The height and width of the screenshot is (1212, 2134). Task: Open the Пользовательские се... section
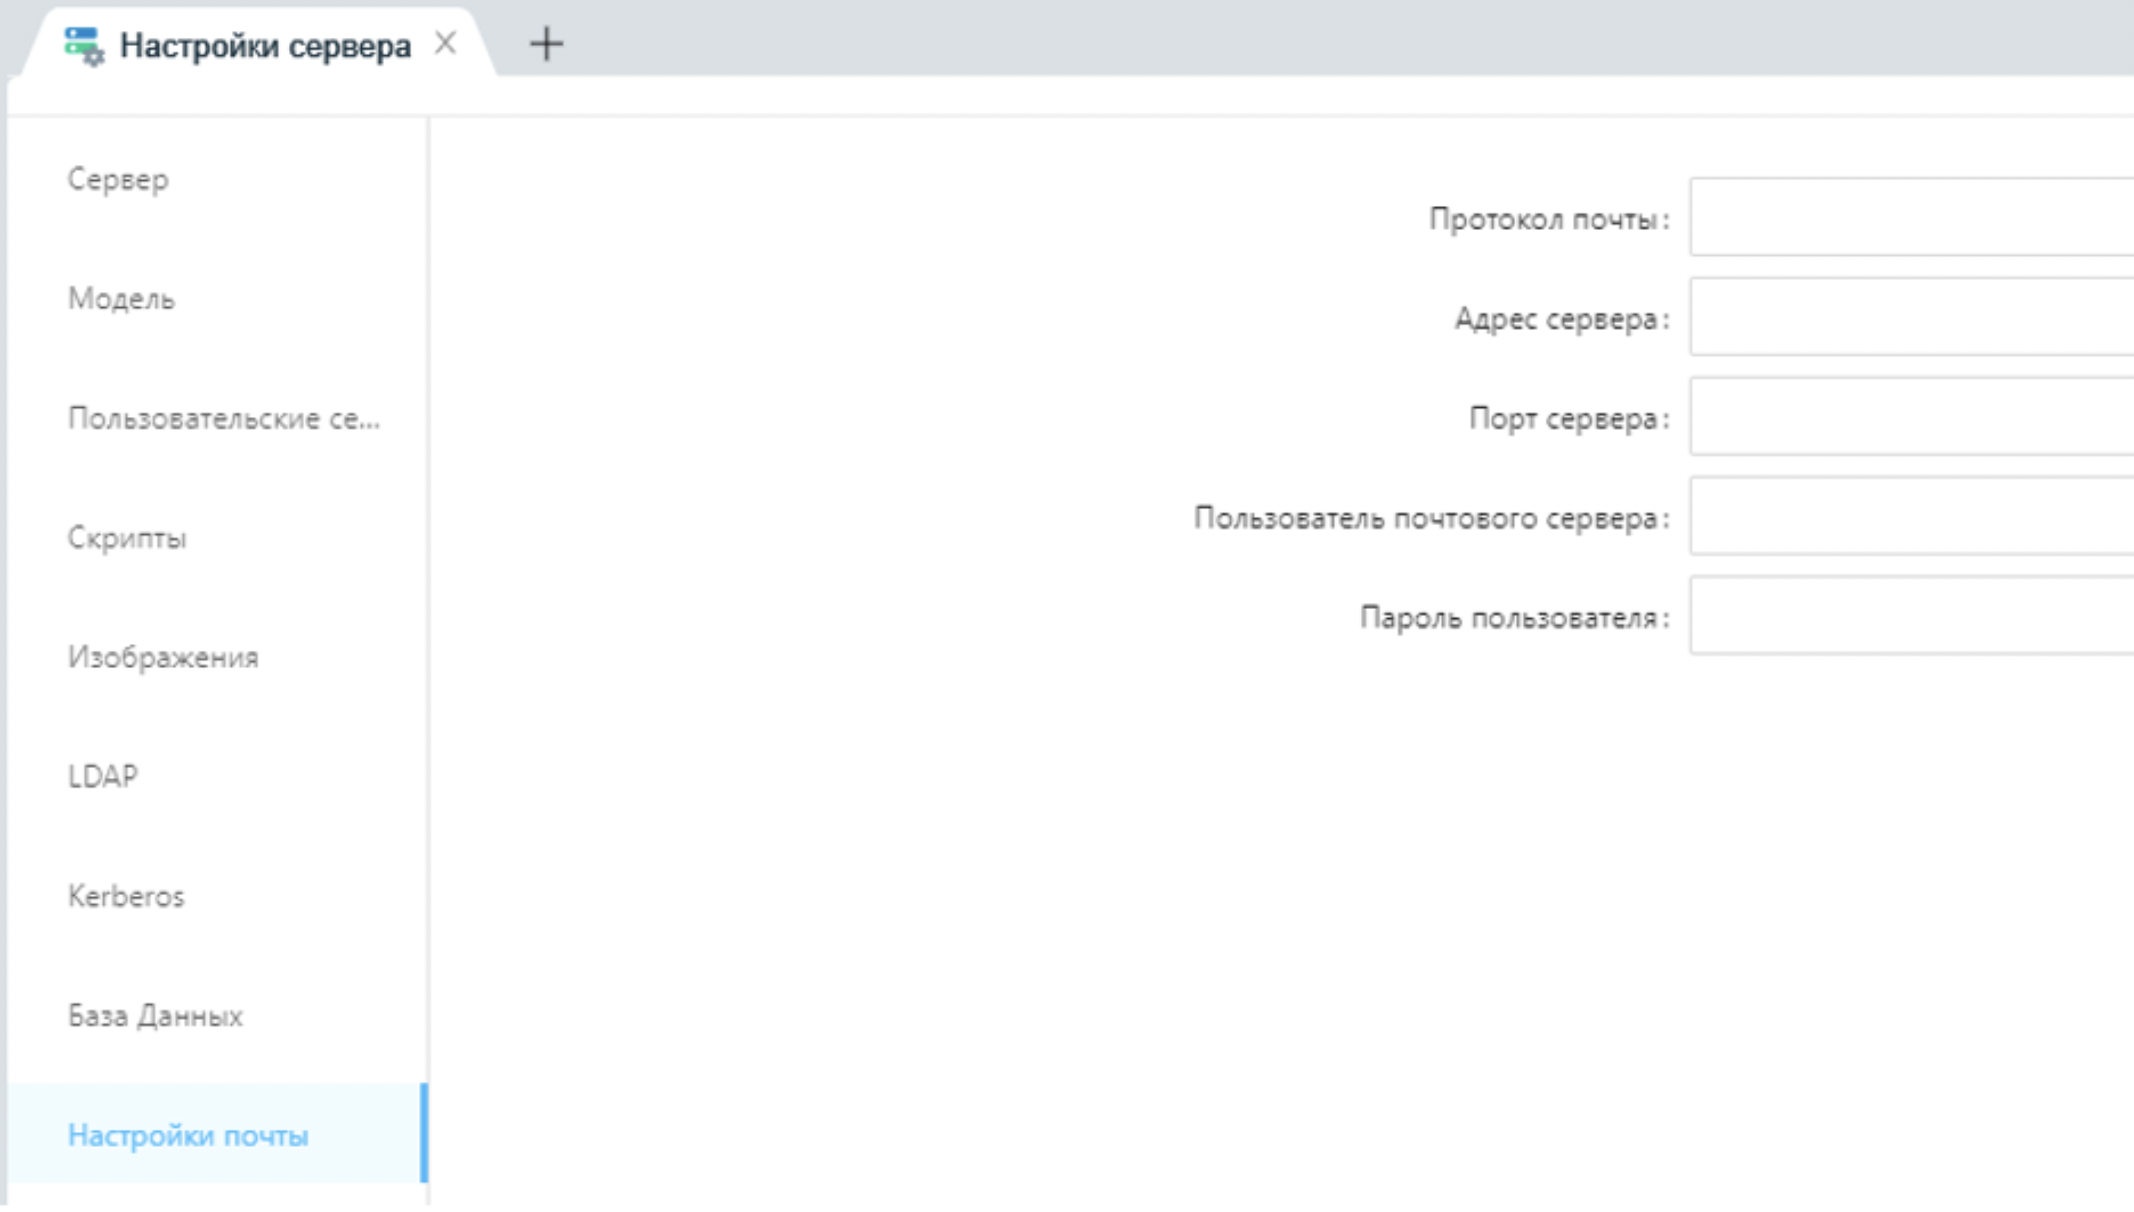tap(224, 419)
